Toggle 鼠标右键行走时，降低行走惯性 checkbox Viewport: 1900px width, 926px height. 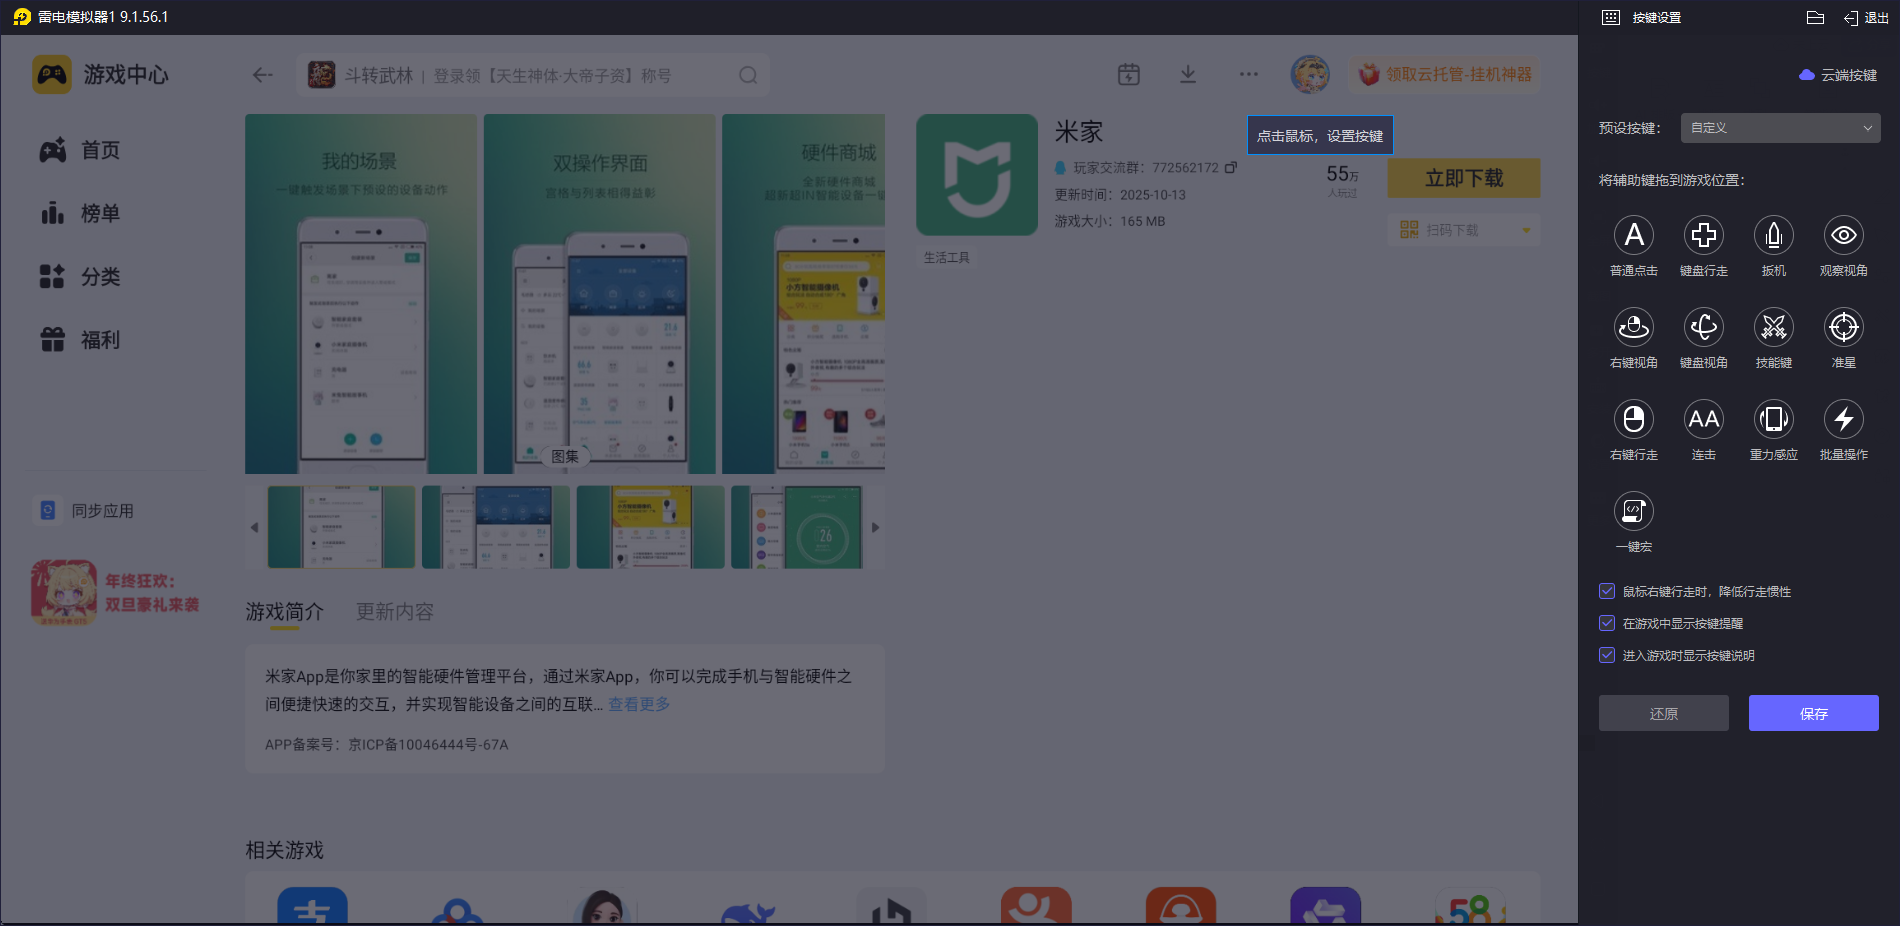tap(1607, 591)
